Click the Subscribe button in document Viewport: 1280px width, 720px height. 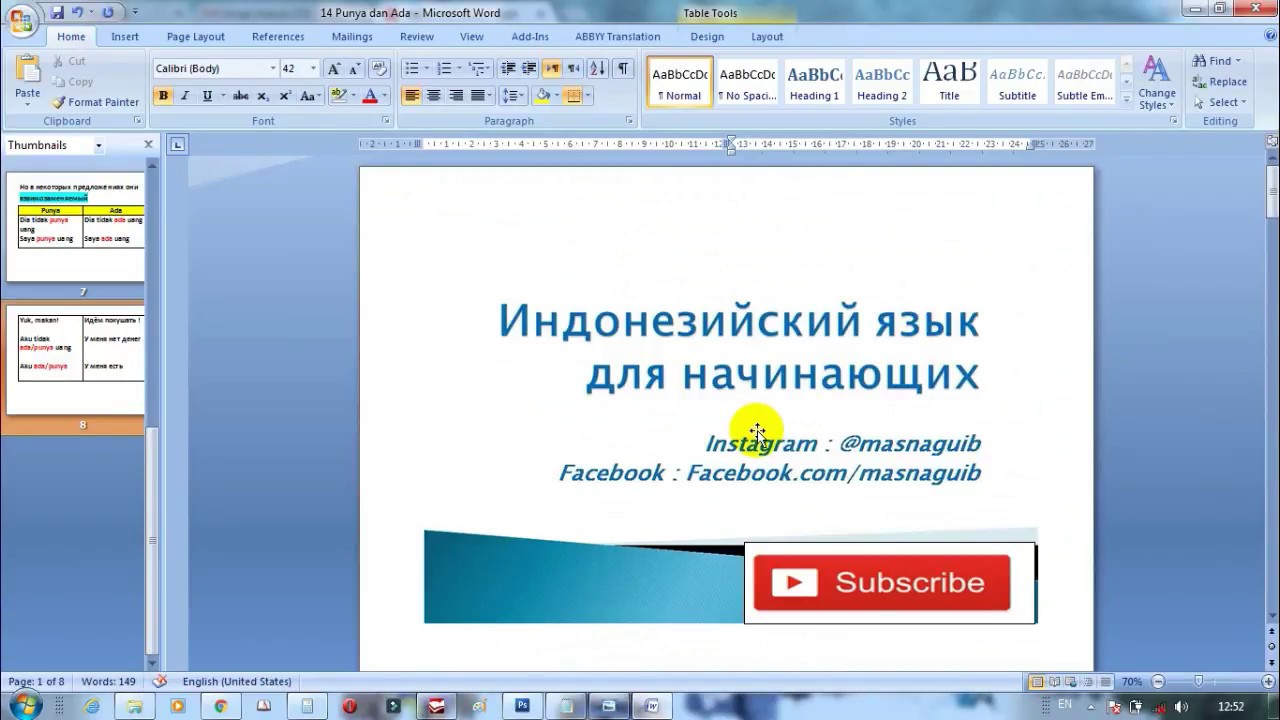click(x=881, y=583)
